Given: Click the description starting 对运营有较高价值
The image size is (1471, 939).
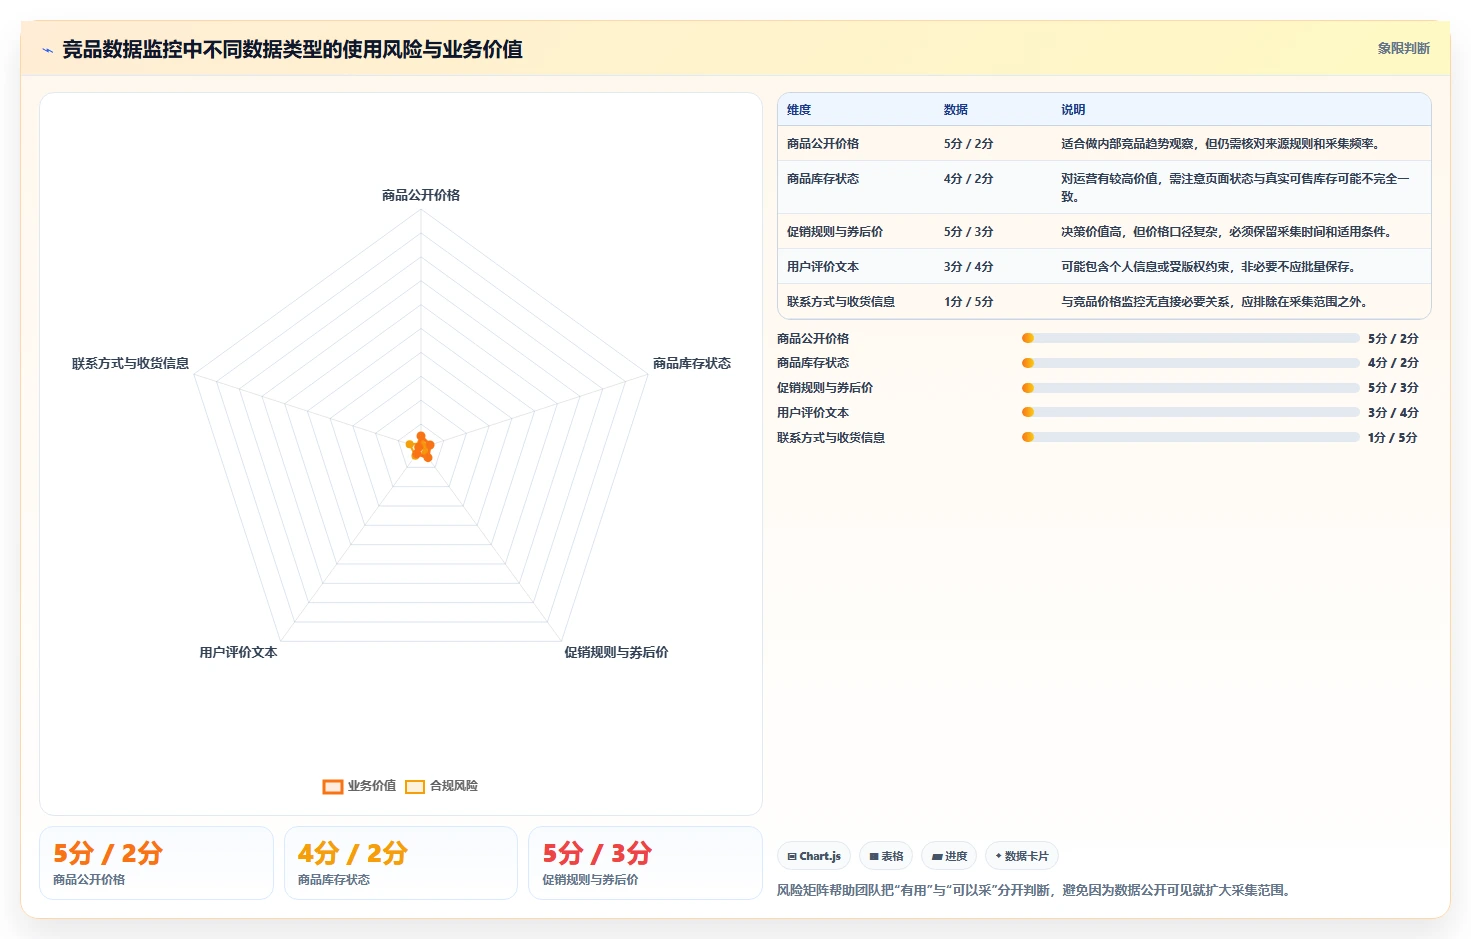Looking at the screenshot, I should (x=1236, y=188).
